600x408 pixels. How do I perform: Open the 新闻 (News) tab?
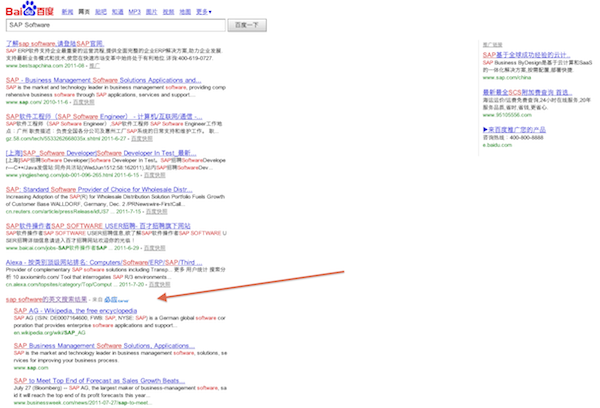point(67,12)
